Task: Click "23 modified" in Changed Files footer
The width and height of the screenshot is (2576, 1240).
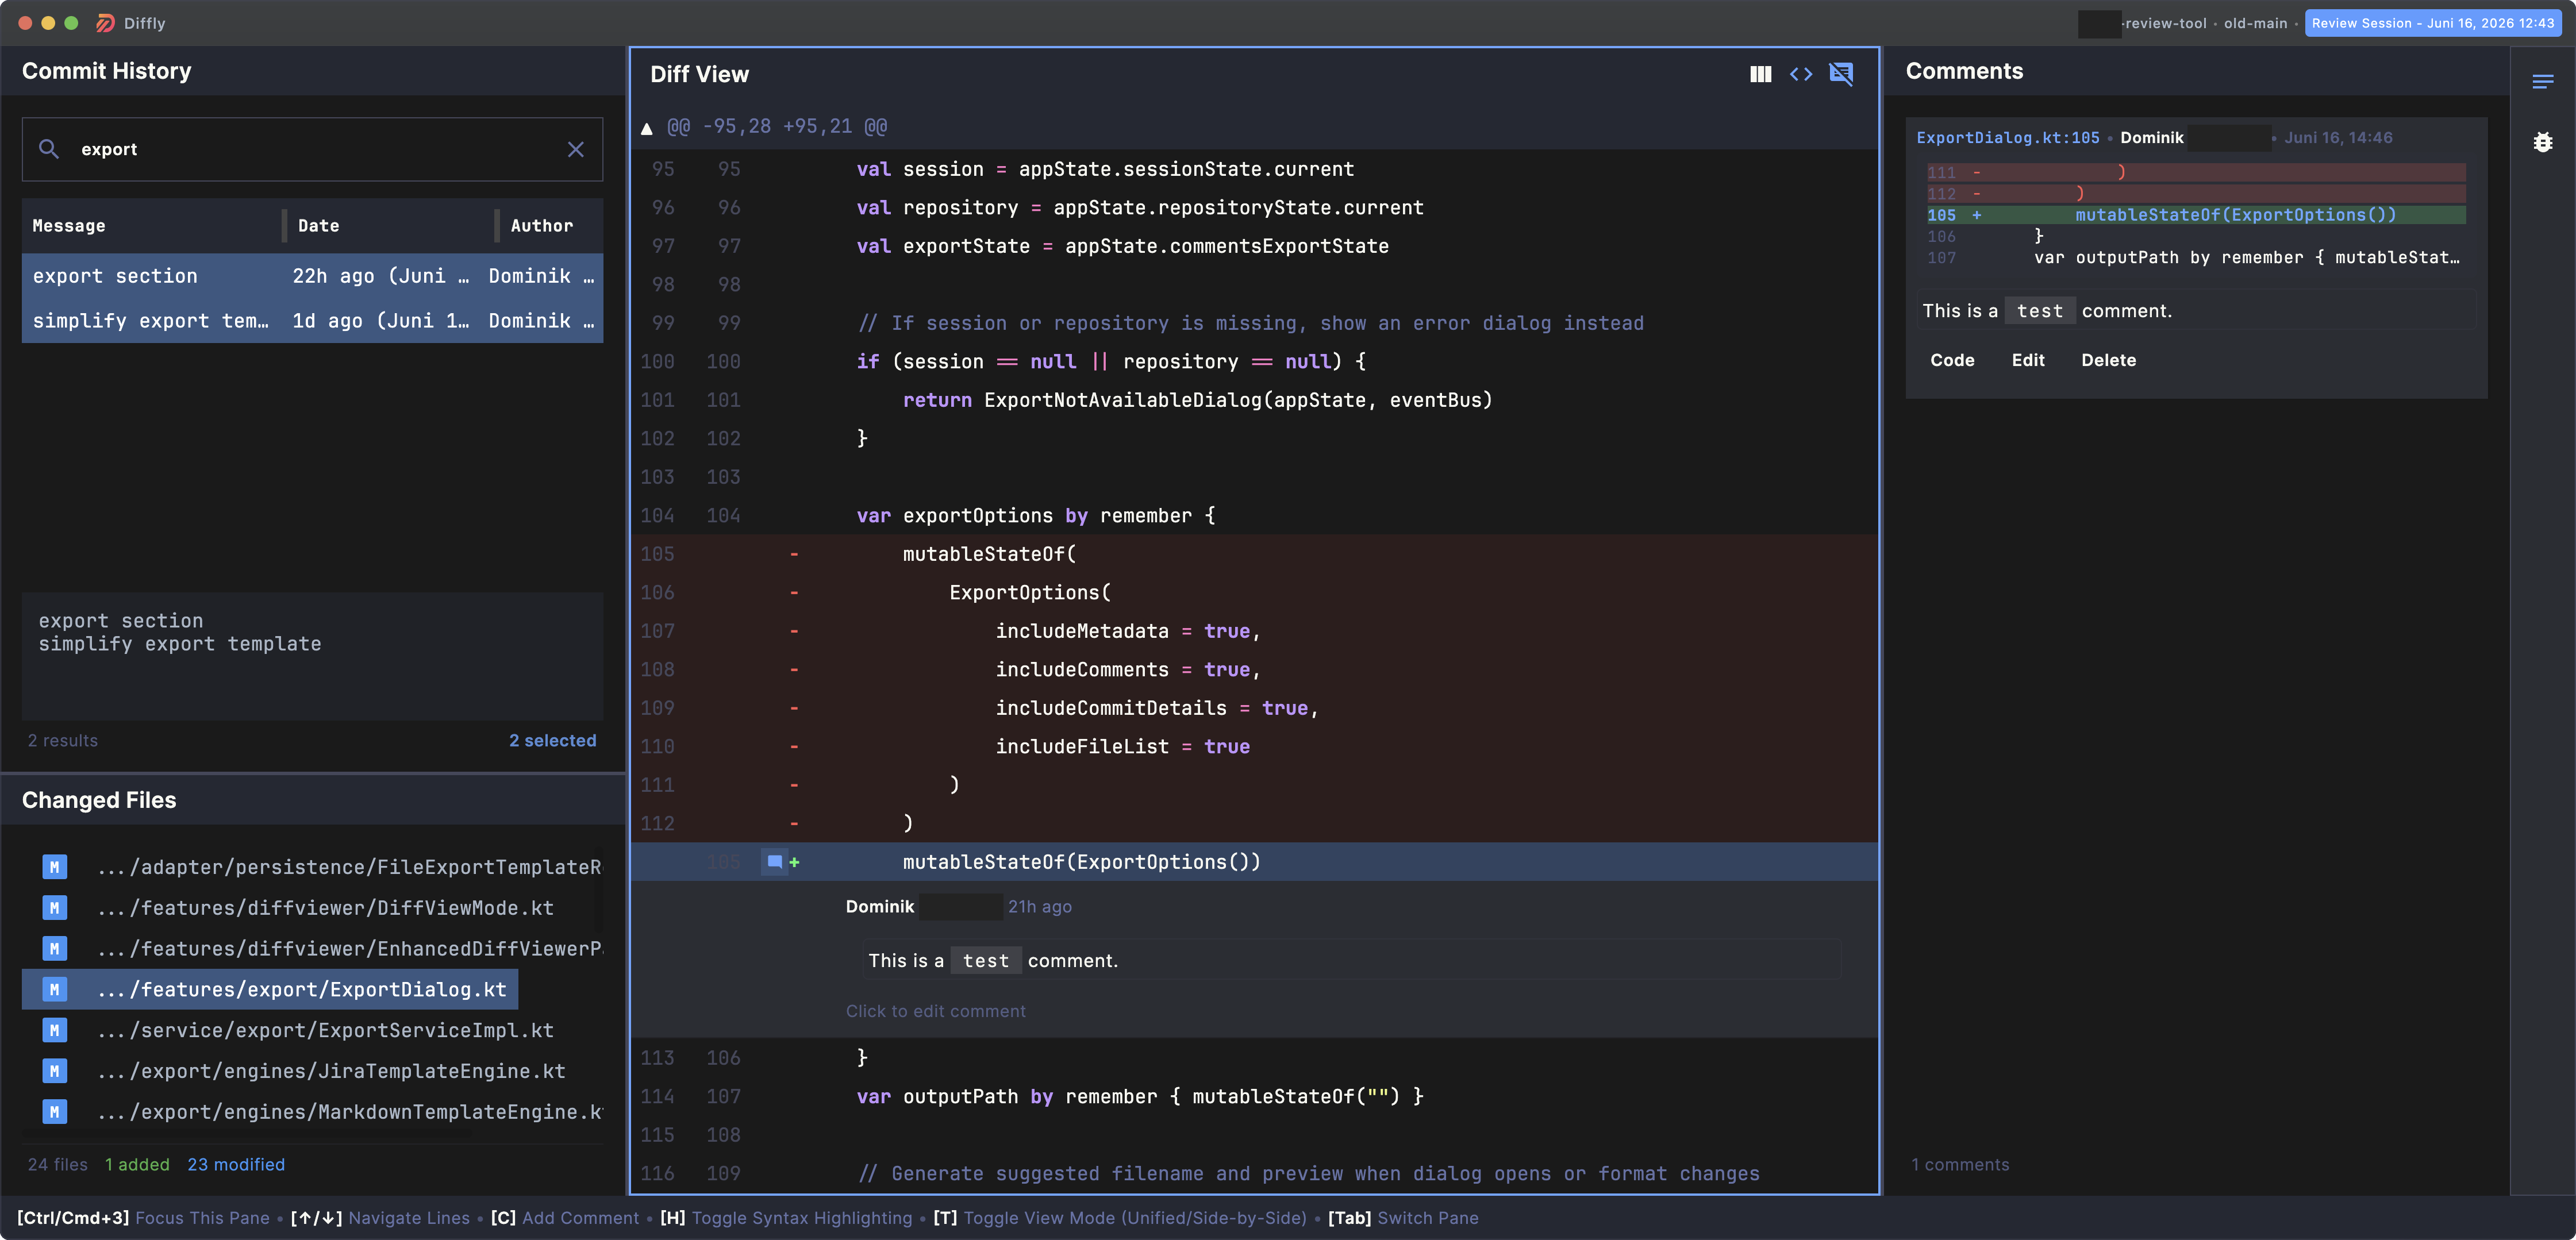Action: point(236,1165)
